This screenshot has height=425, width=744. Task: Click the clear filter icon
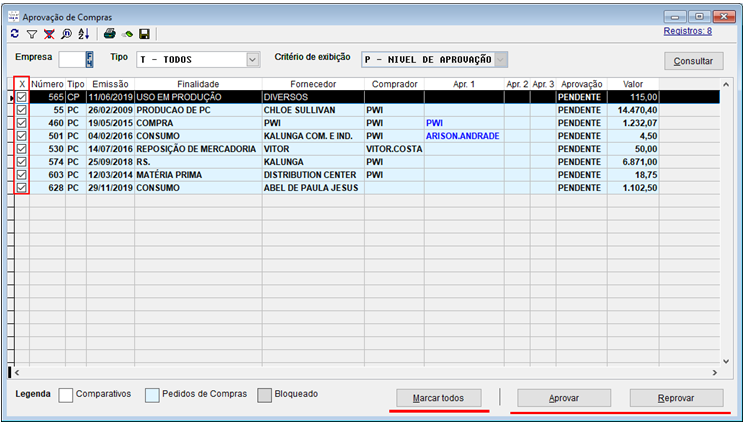click(49, 34)
